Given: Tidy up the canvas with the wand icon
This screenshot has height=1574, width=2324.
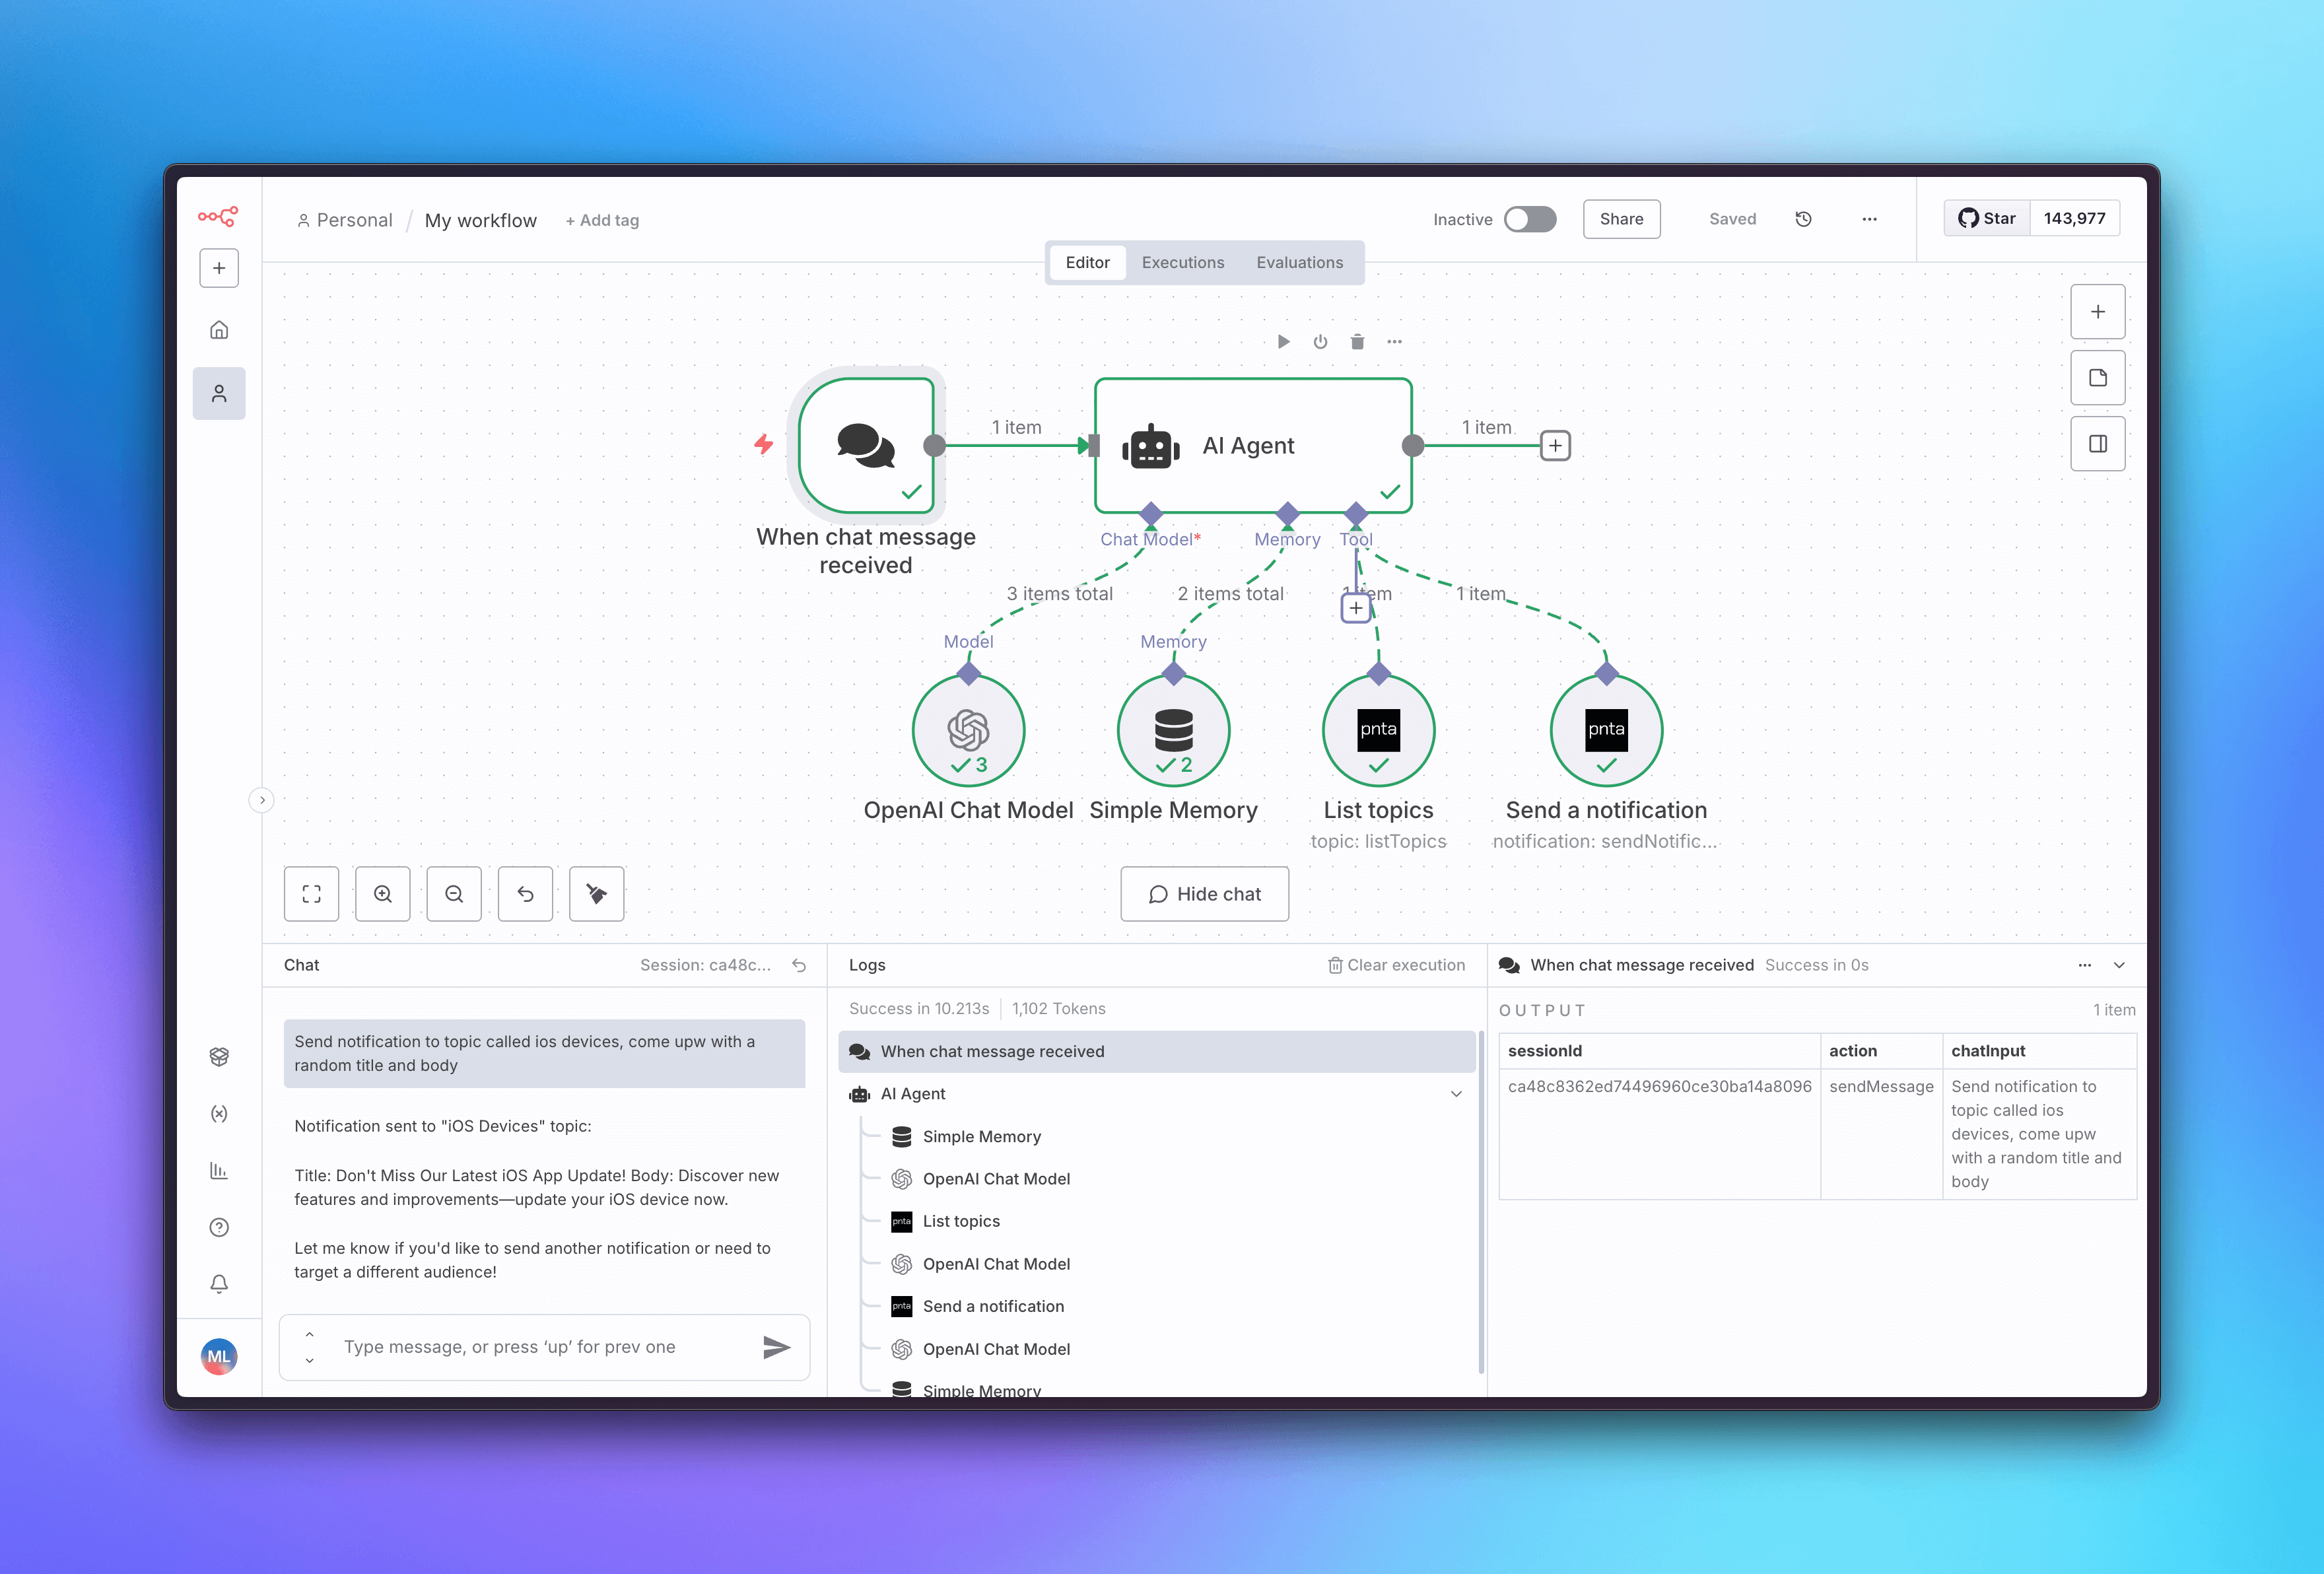Looking at the screenshot, I should pos(596,893).
